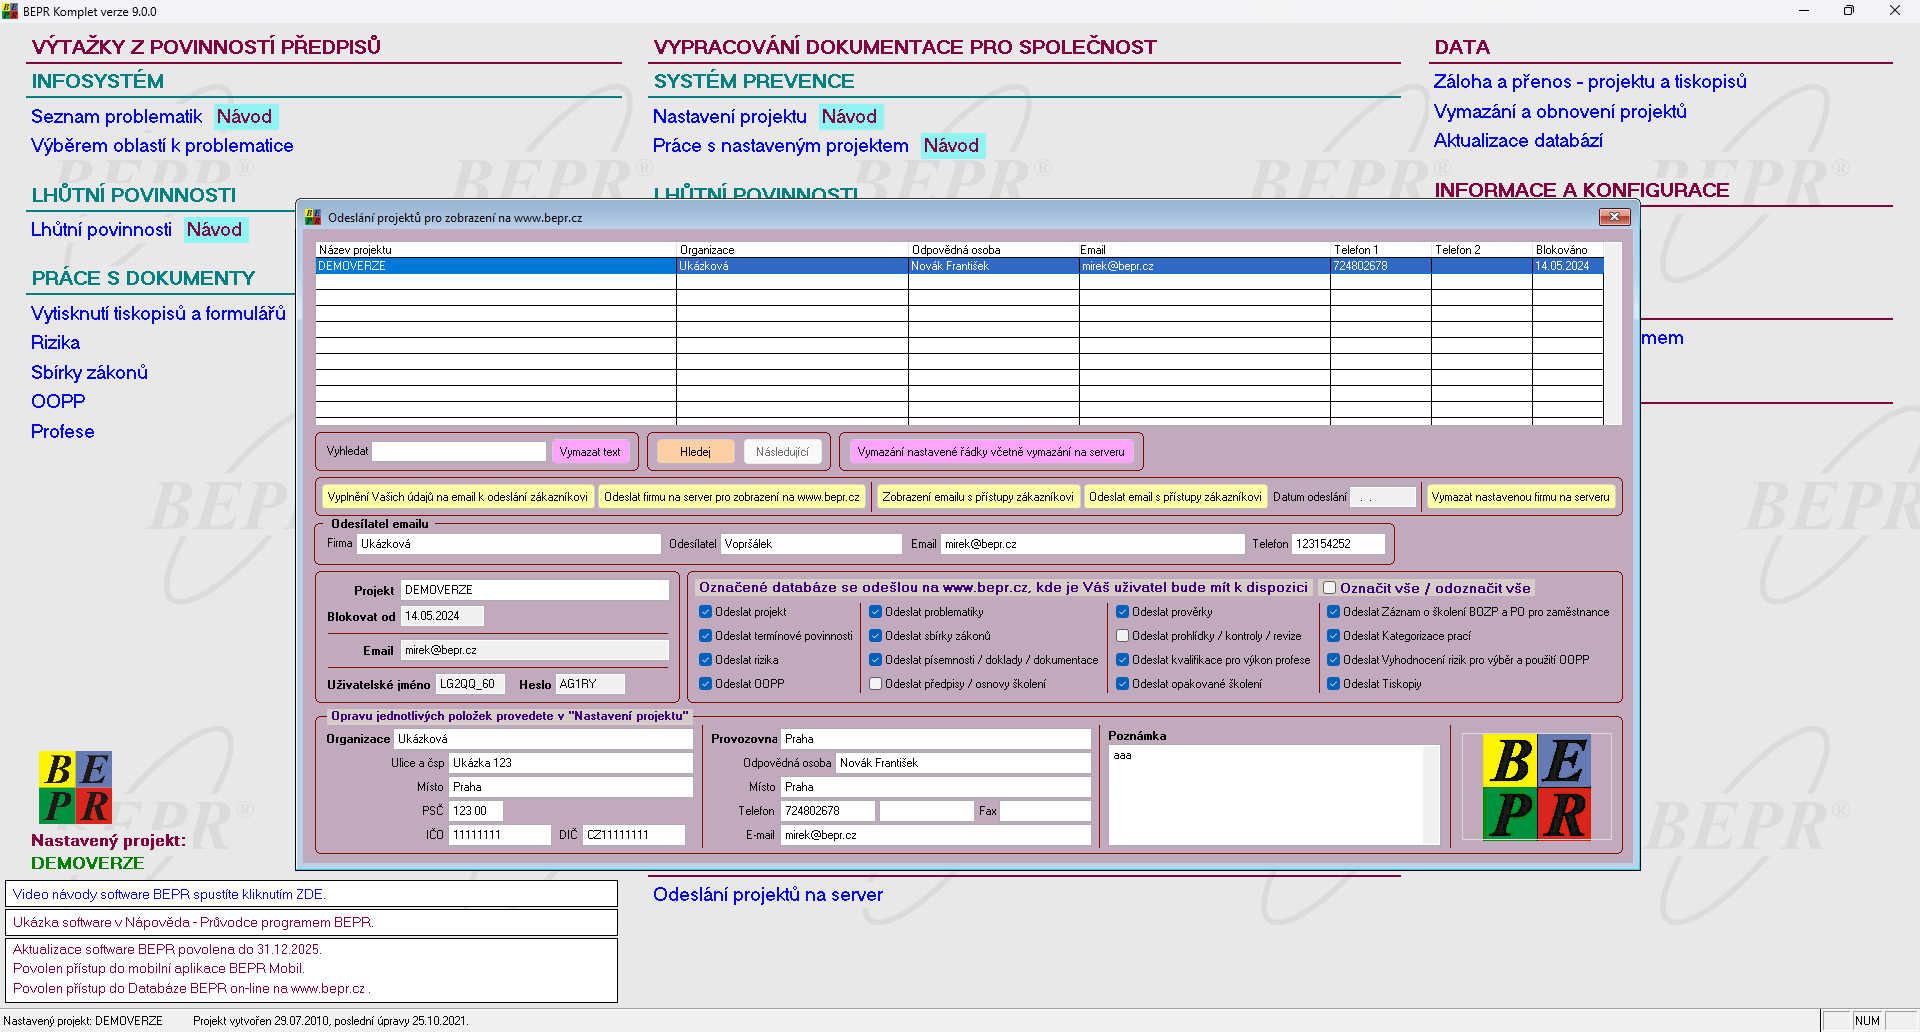This screenshot has width=1920, height=1032.
Task: Open the Profese link
Action: (62, 432)
